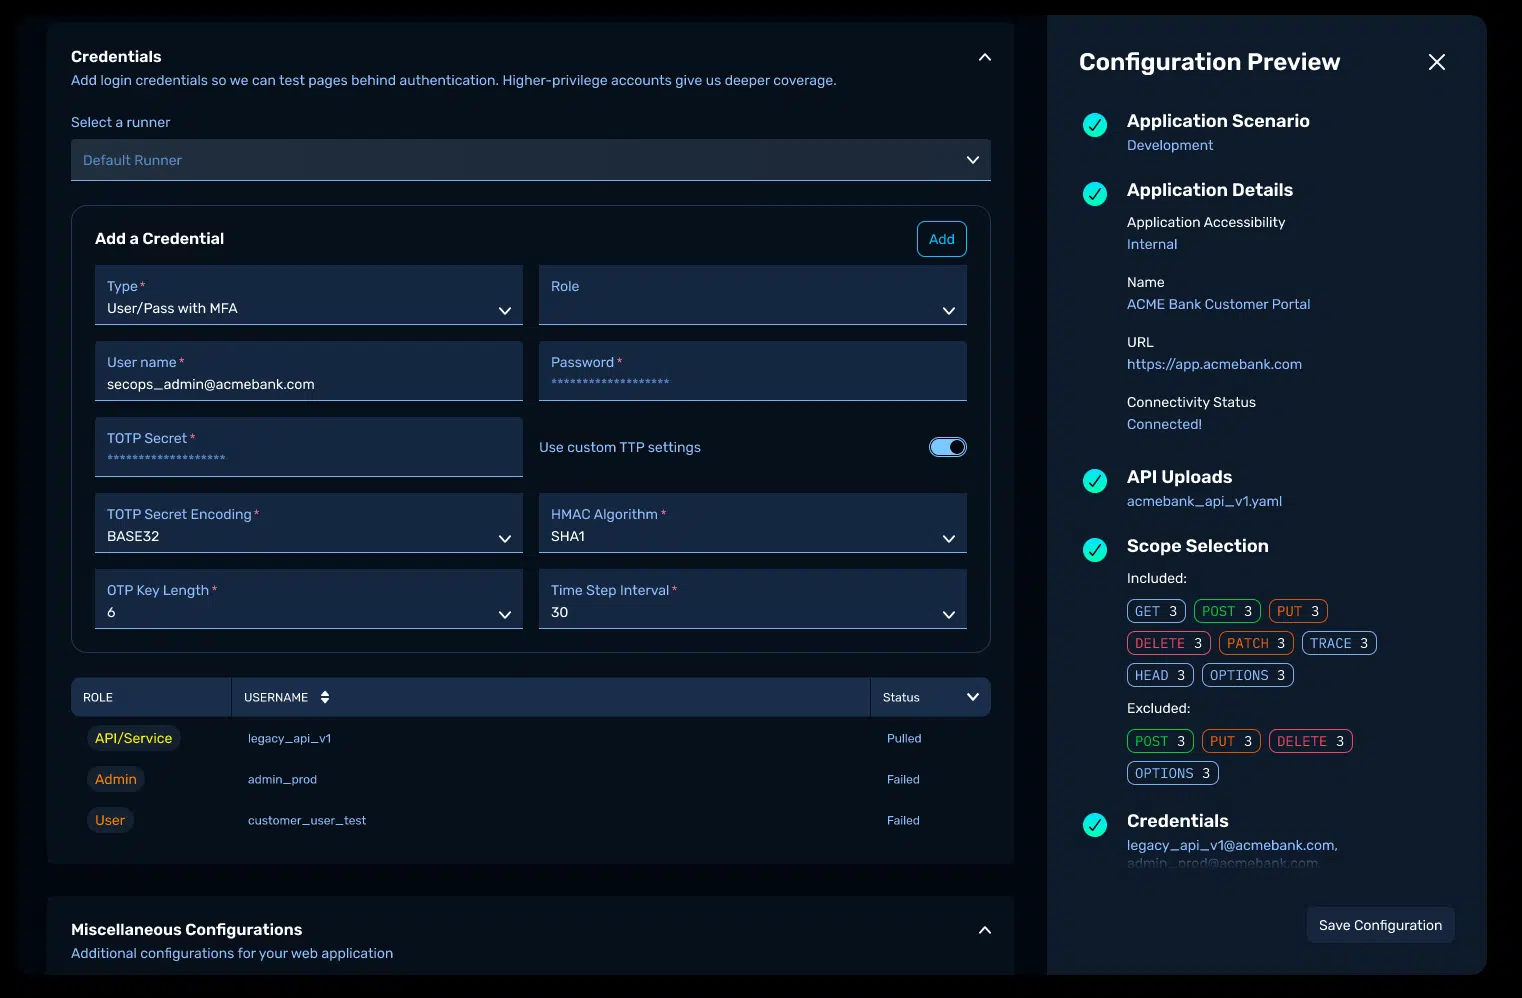This screenshot has width=1522, height=998.
Task: Click the included OPTIONS 3 tag
Action: 1248,675
